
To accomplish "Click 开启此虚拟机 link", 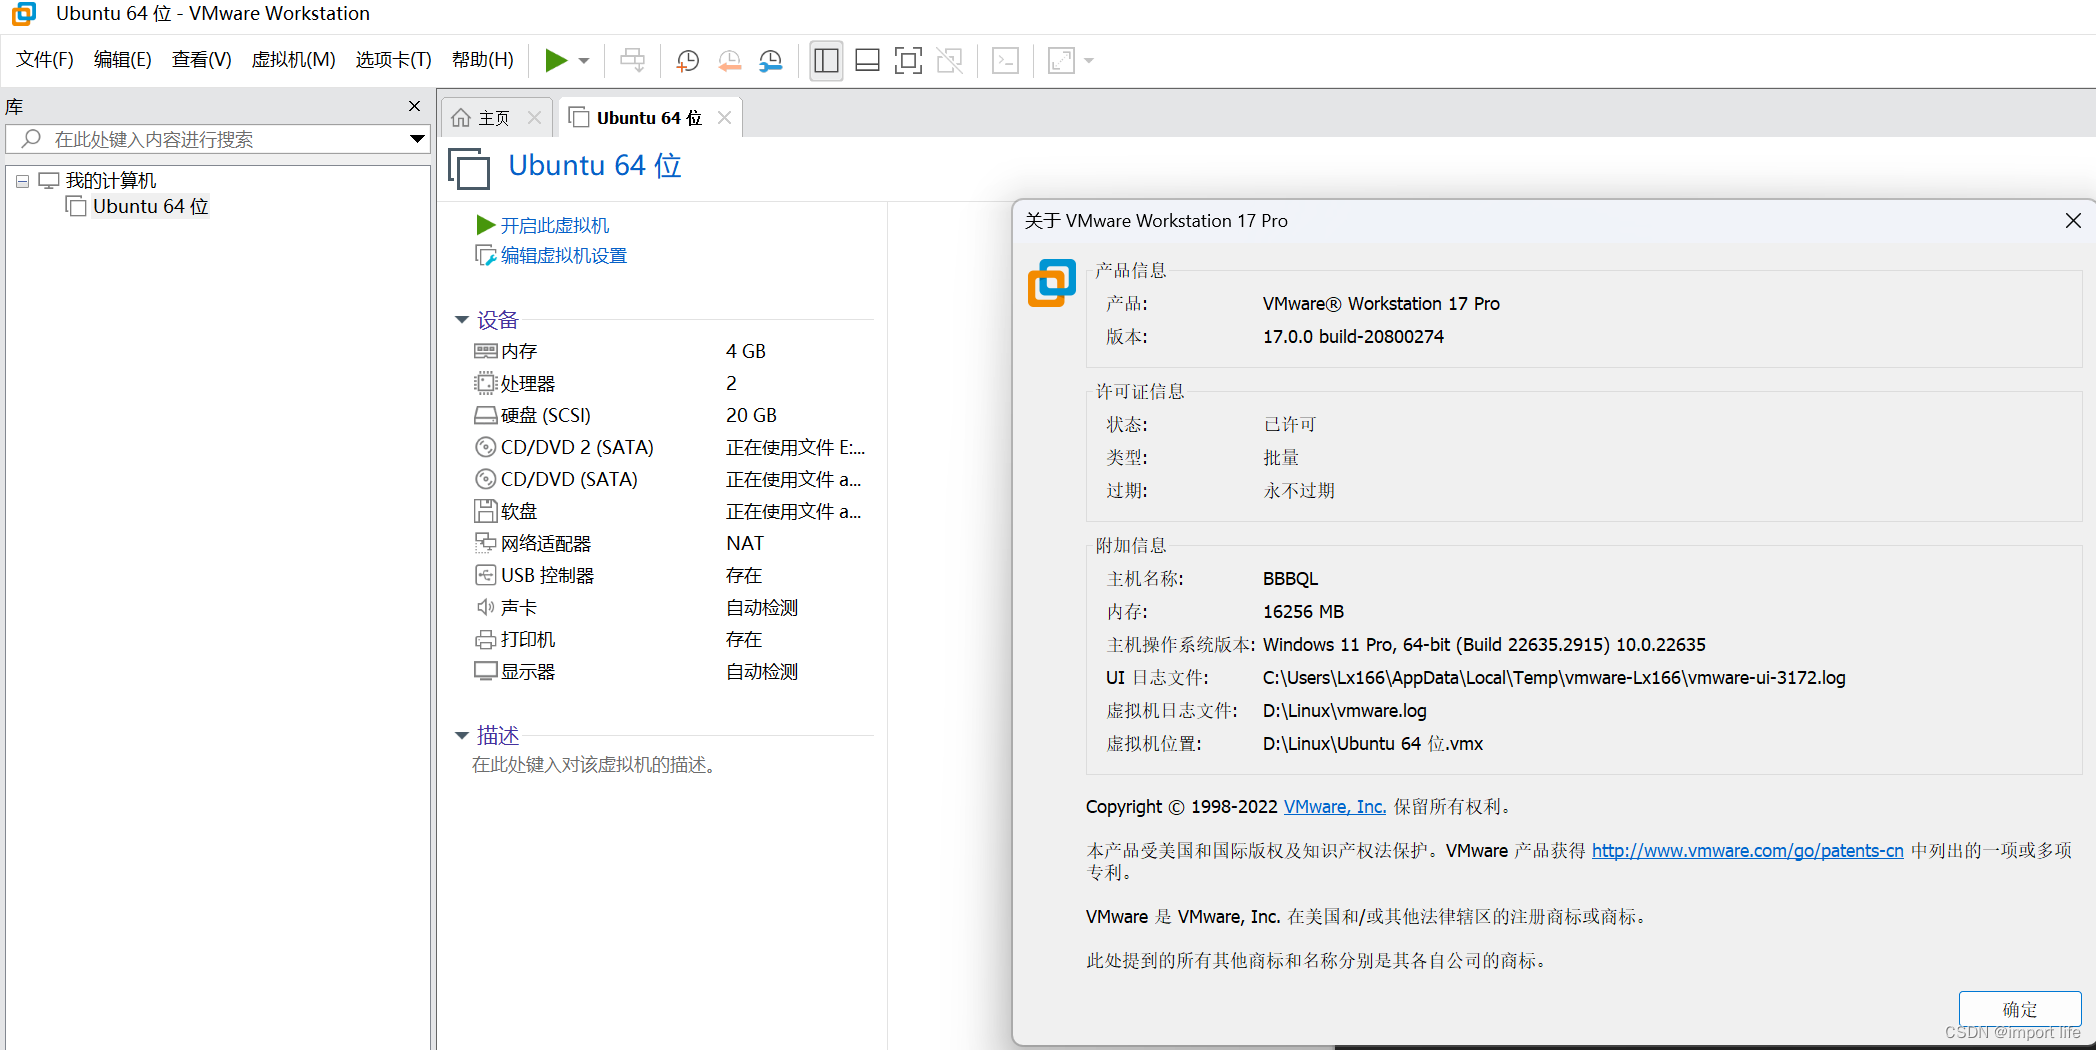I will coord(555,226).
